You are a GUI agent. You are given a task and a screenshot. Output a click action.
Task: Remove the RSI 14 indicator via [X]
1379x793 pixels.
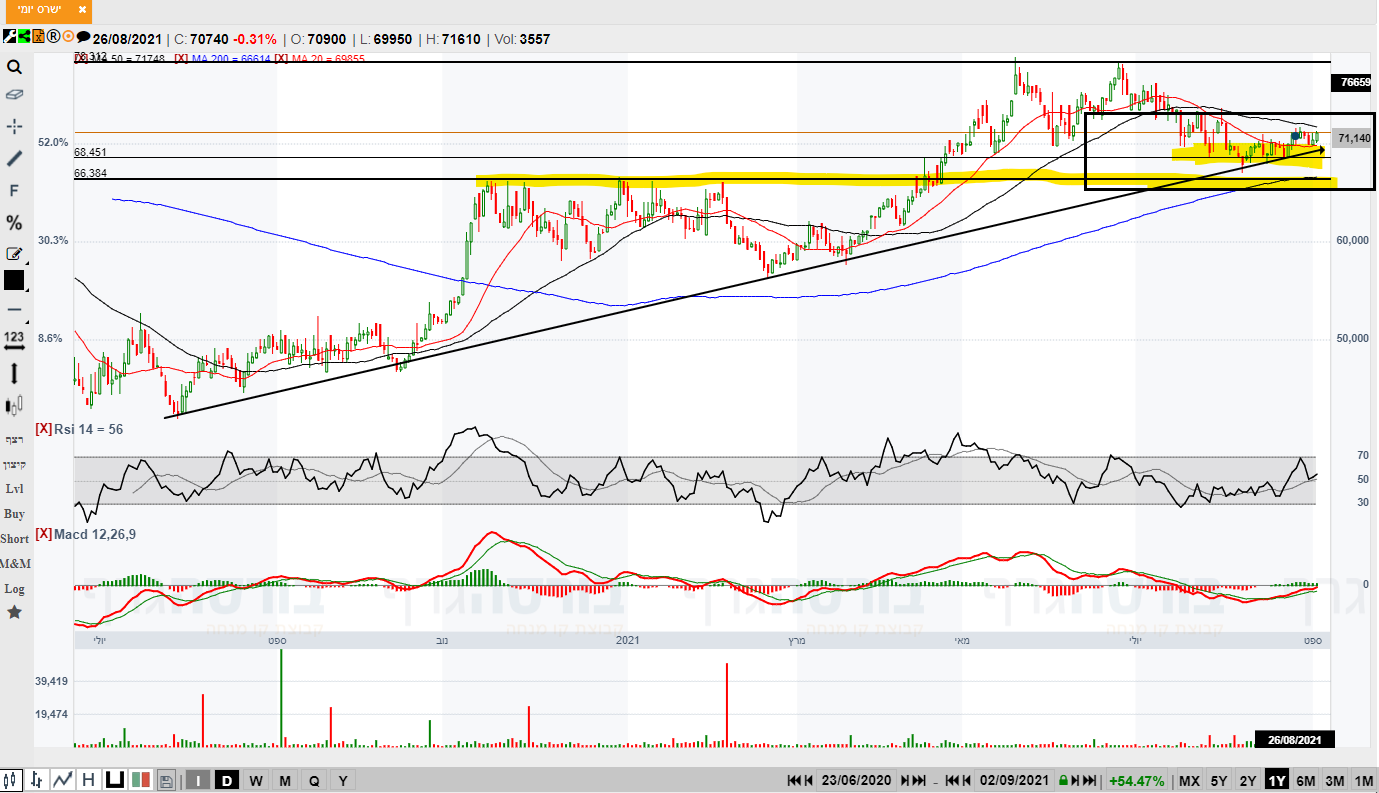[43, 429]
